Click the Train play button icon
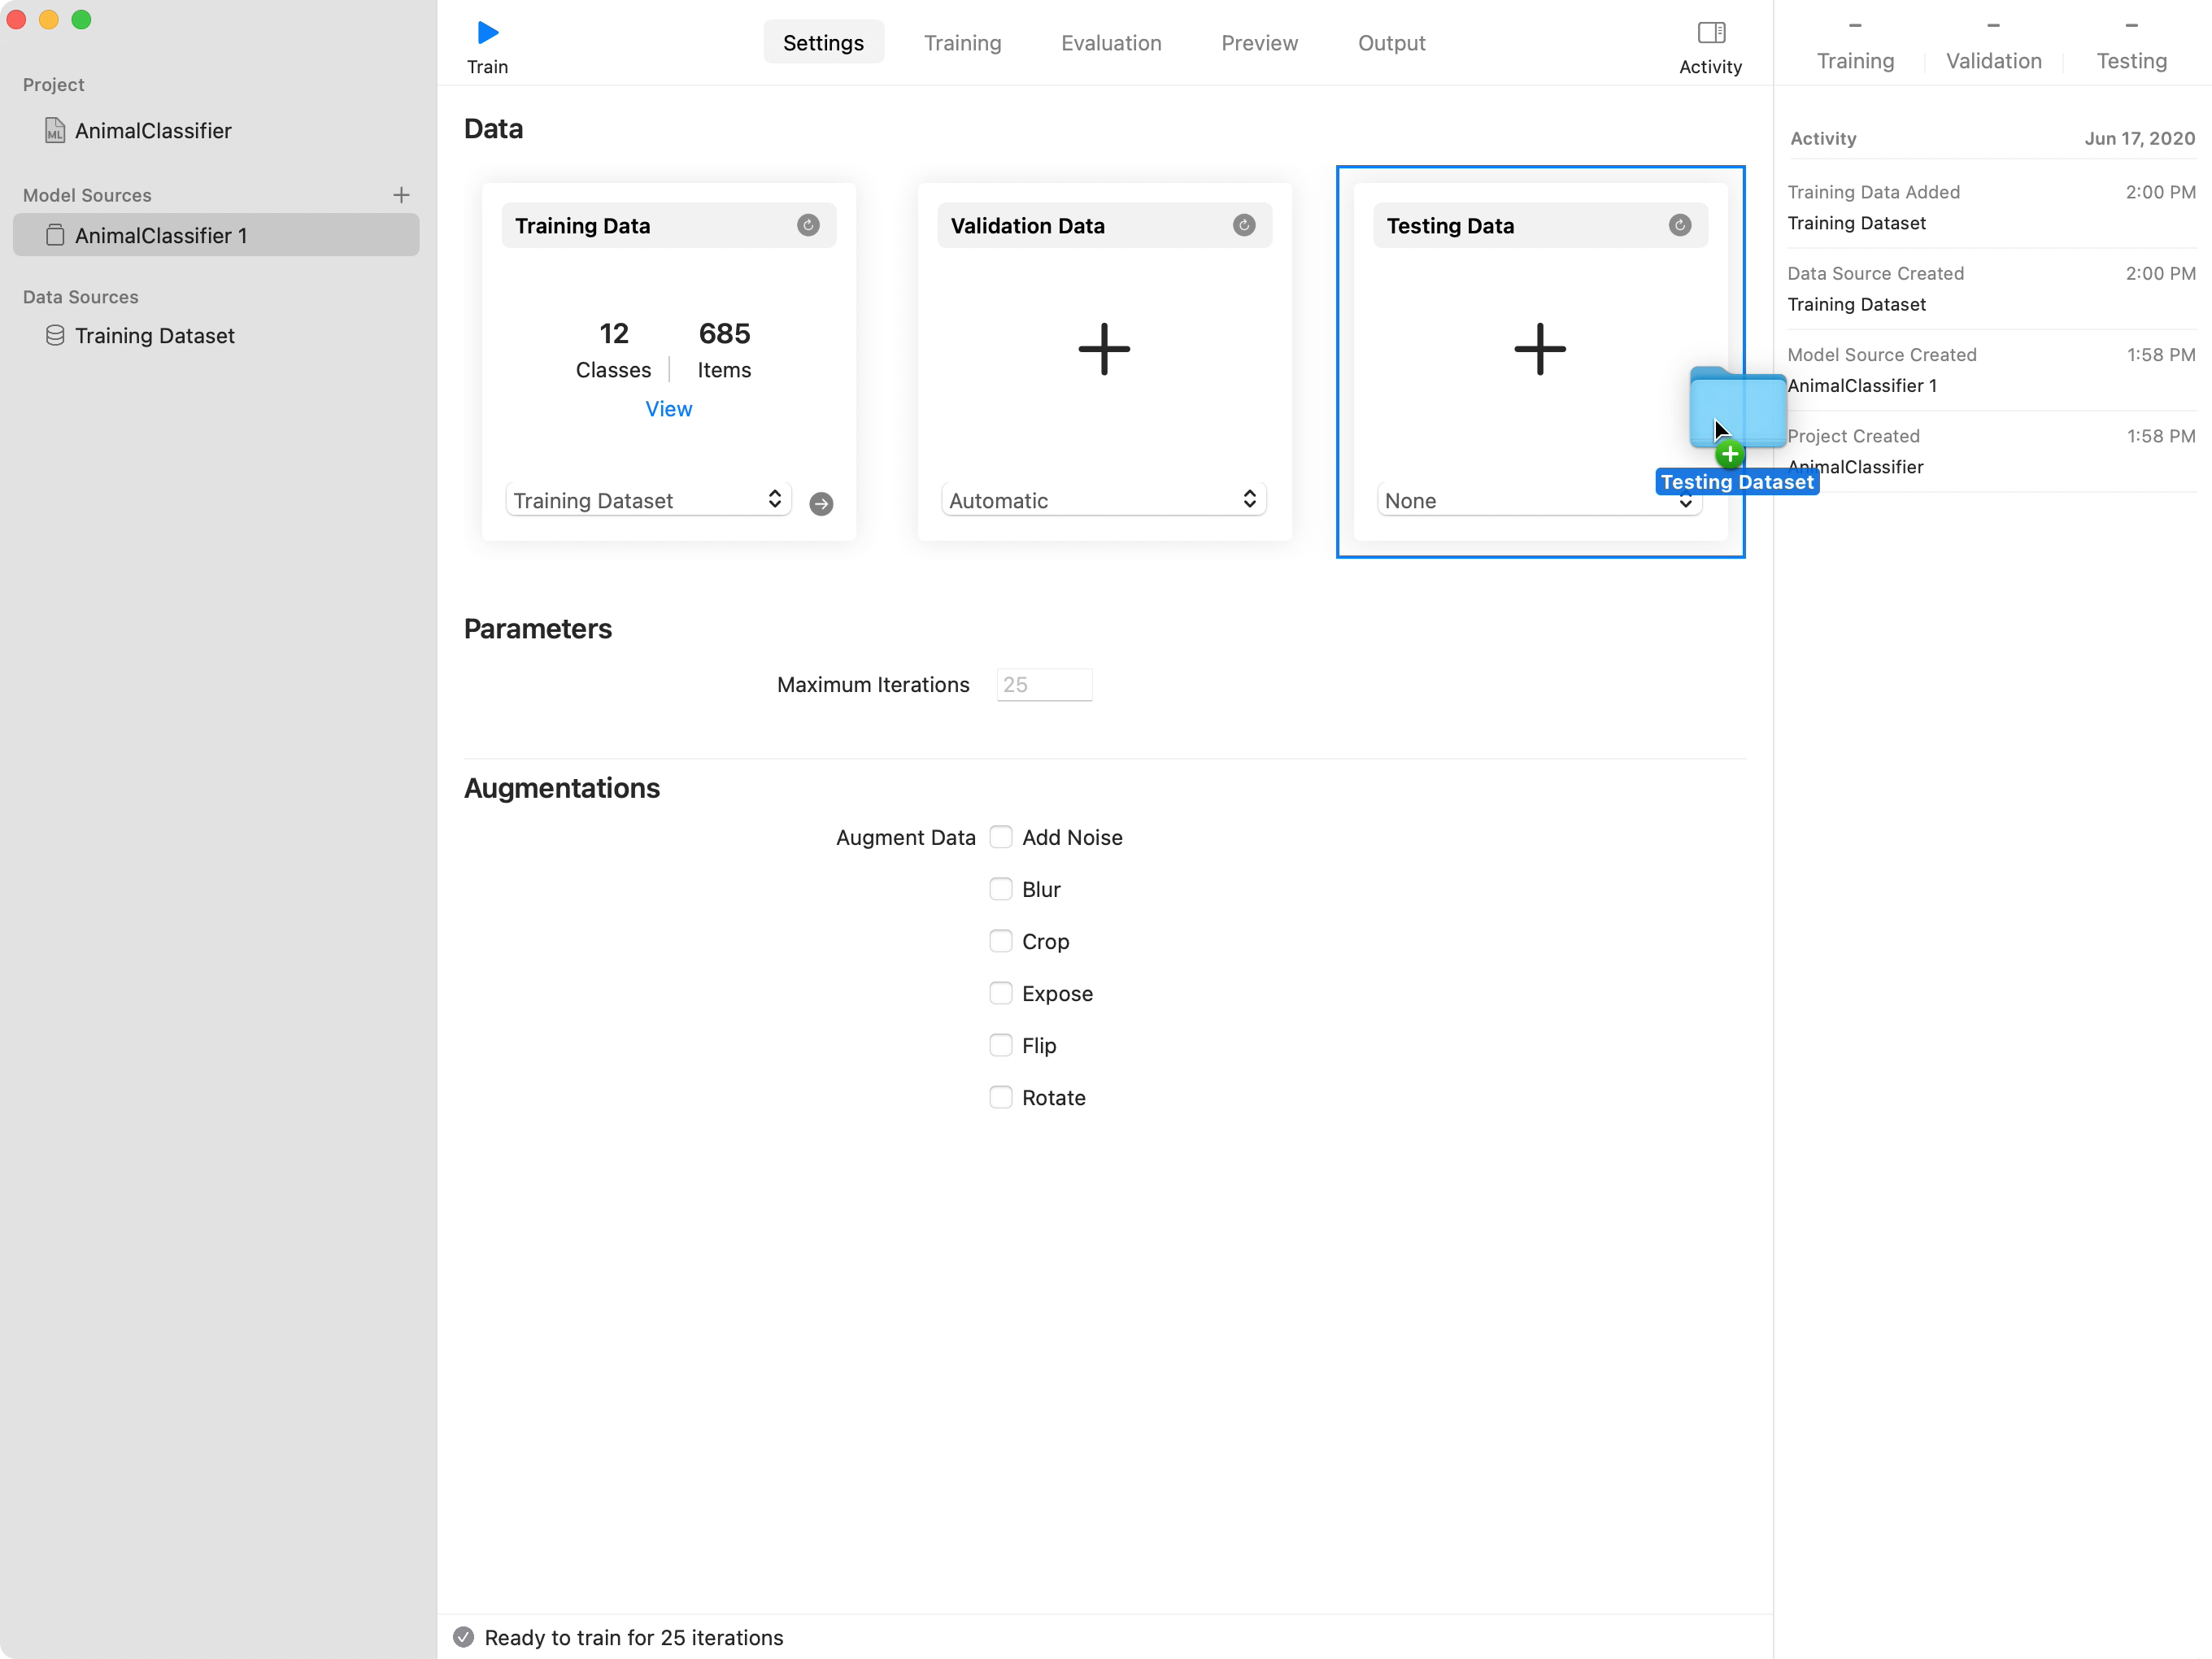This screenshot has height=1659, width=2212. 486,32
